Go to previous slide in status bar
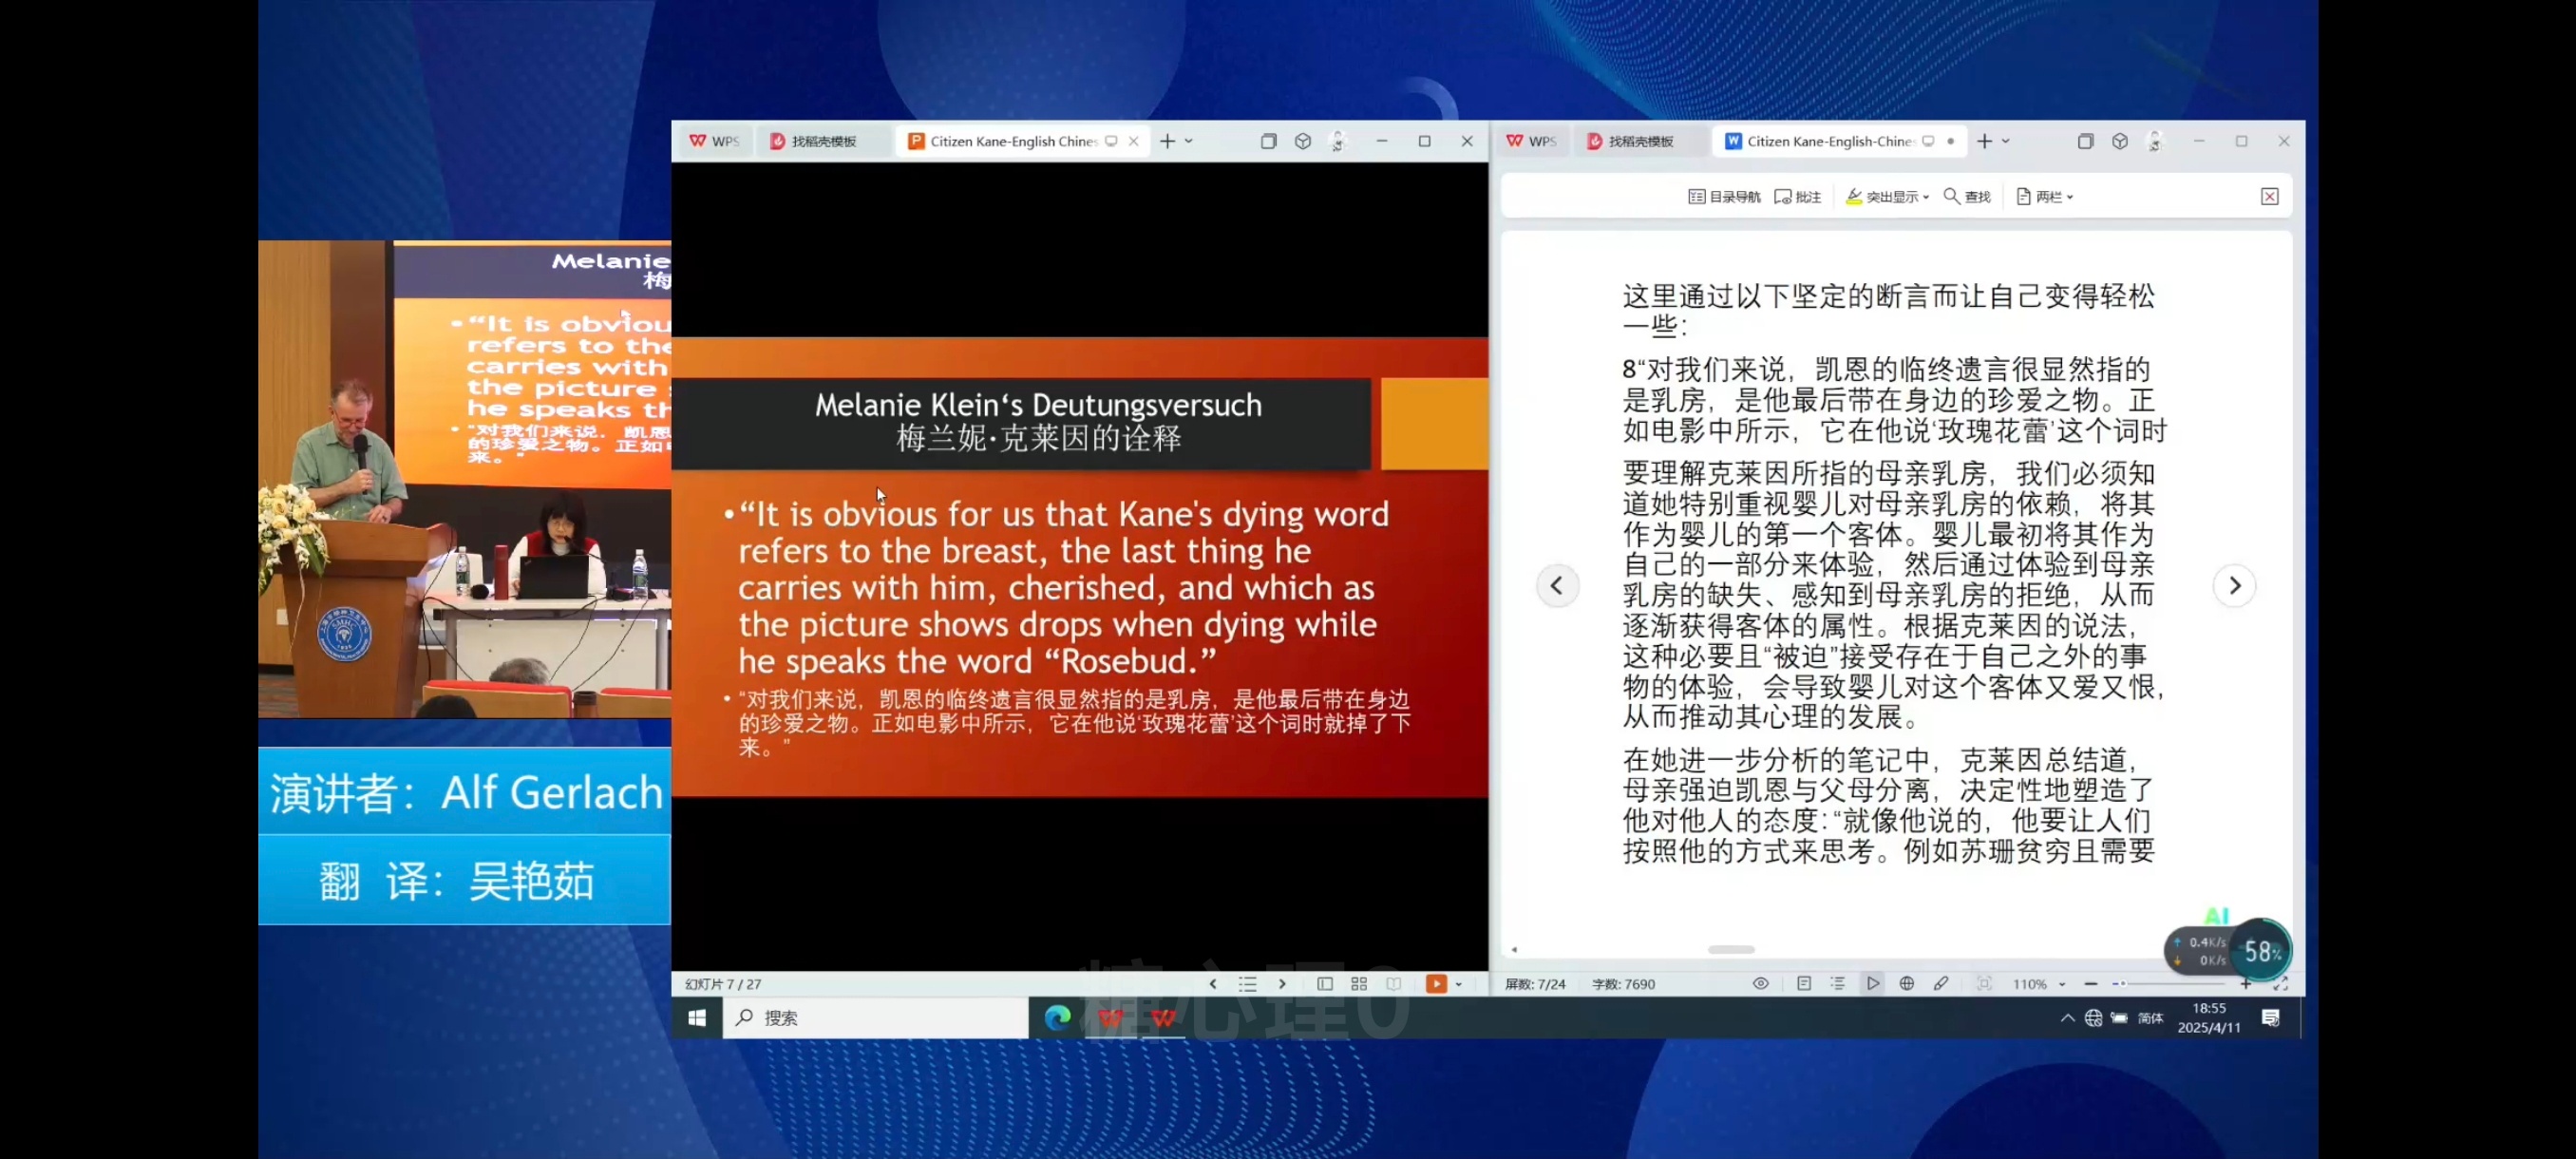 pos(1213,984)
